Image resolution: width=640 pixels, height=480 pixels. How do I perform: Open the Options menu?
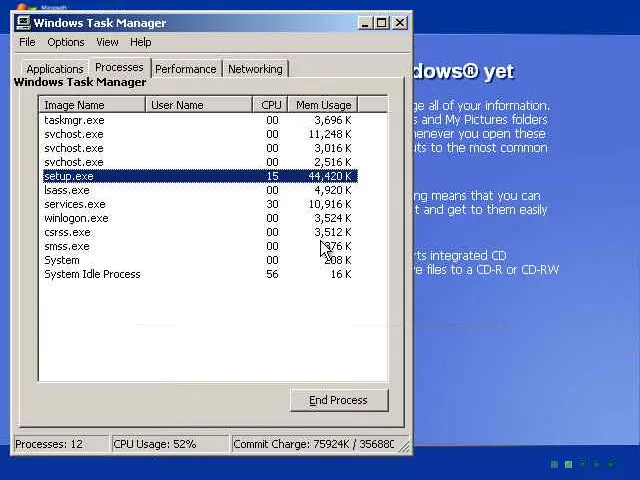66,42
